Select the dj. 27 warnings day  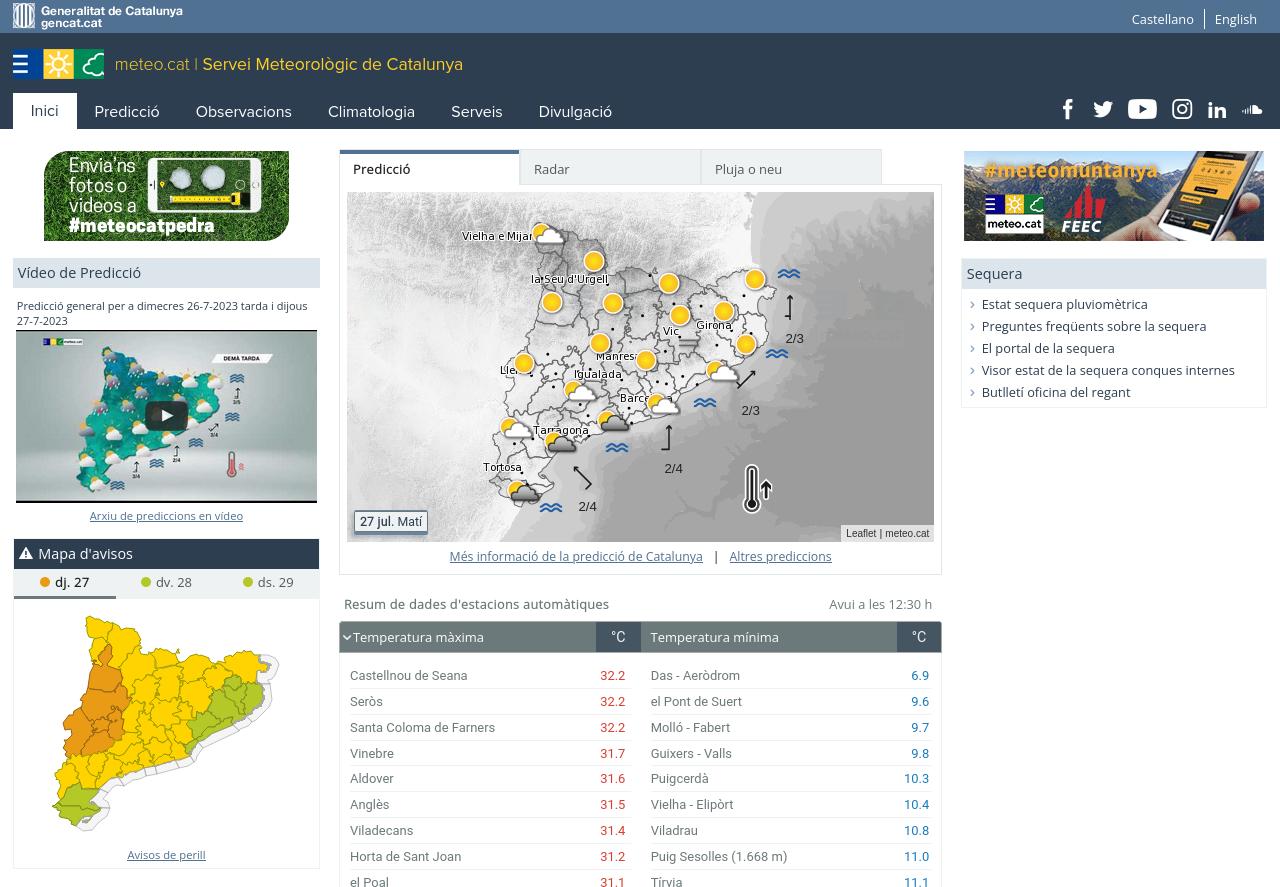tap(65, 583)
